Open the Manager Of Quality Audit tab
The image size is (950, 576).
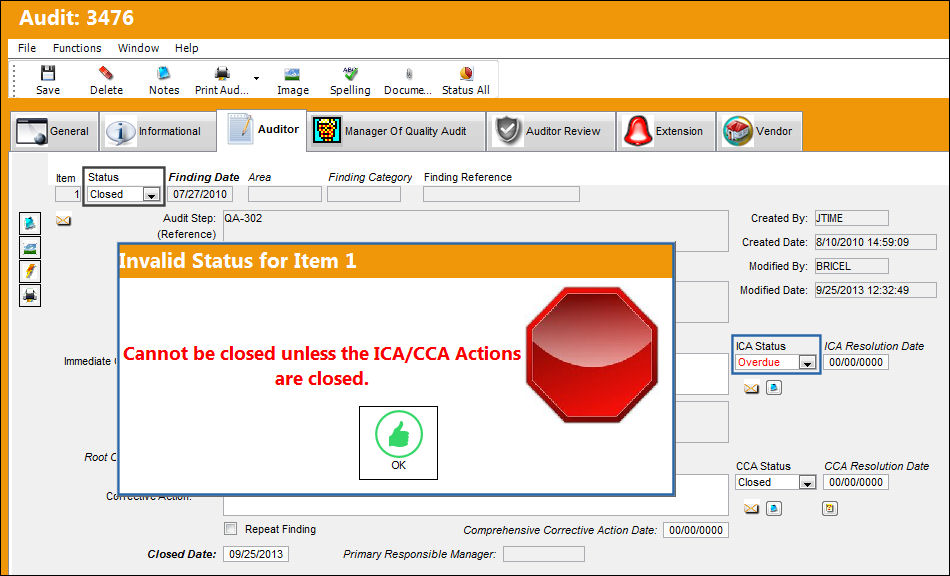396,131
